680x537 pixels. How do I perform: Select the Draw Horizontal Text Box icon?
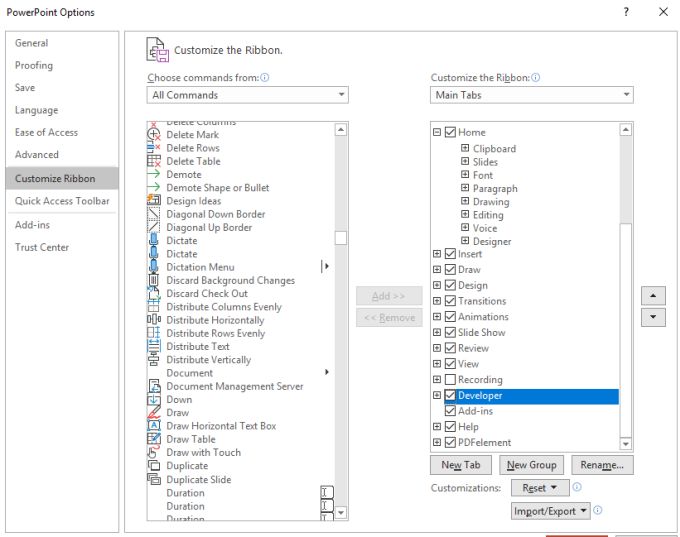click(154, 426)
